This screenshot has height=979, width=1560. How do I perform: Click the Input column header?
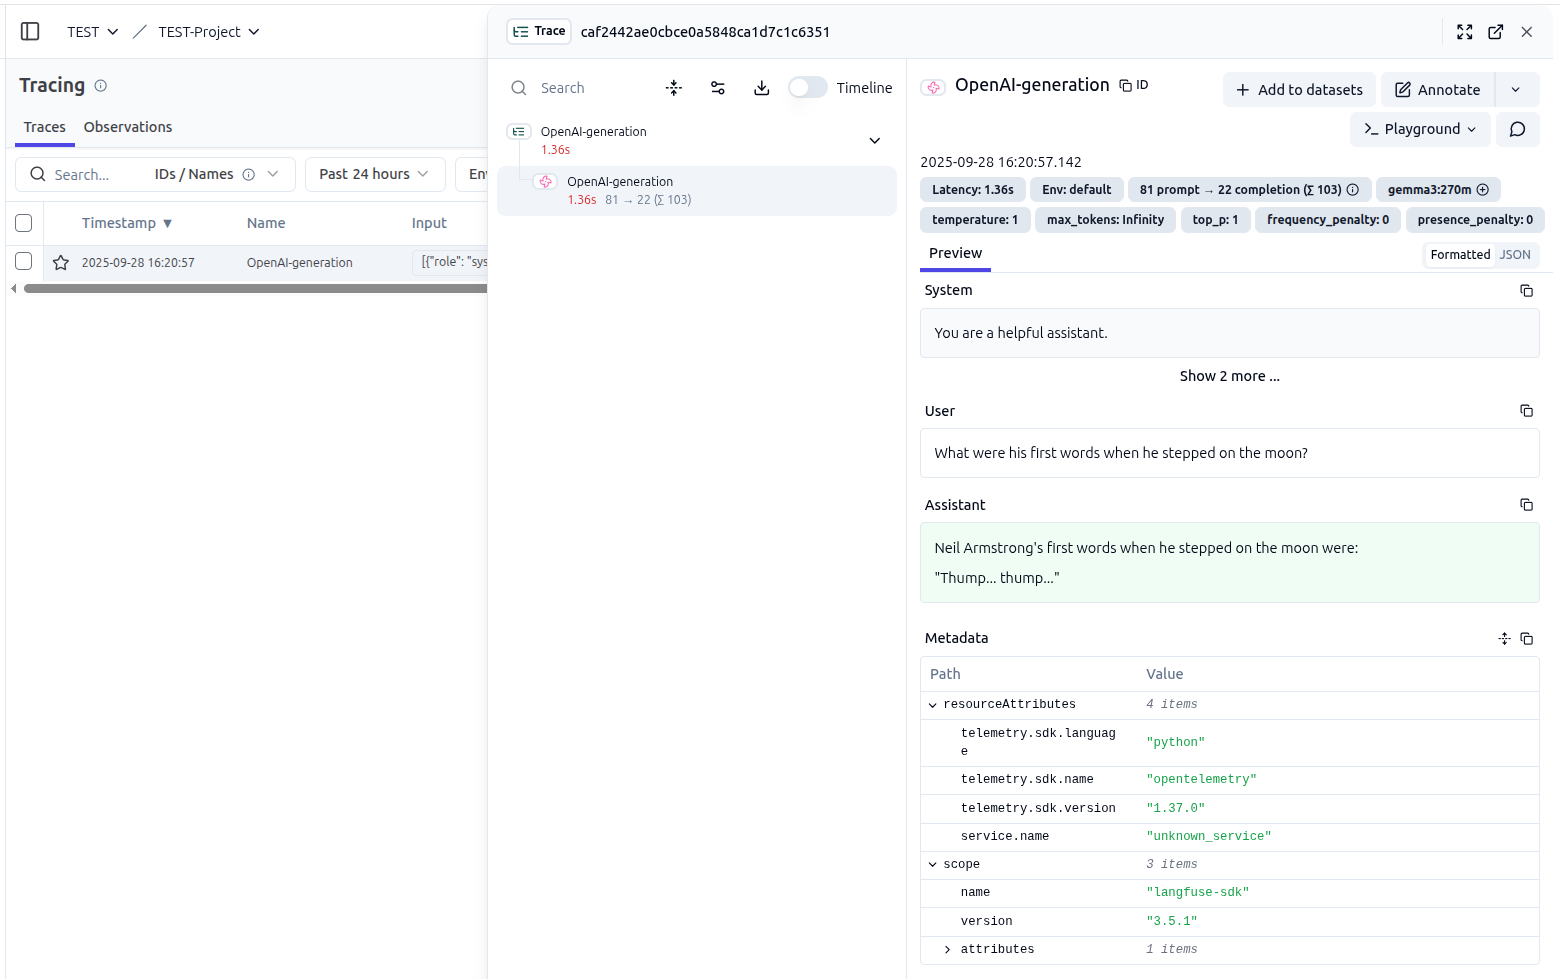[x=429, y=223]
